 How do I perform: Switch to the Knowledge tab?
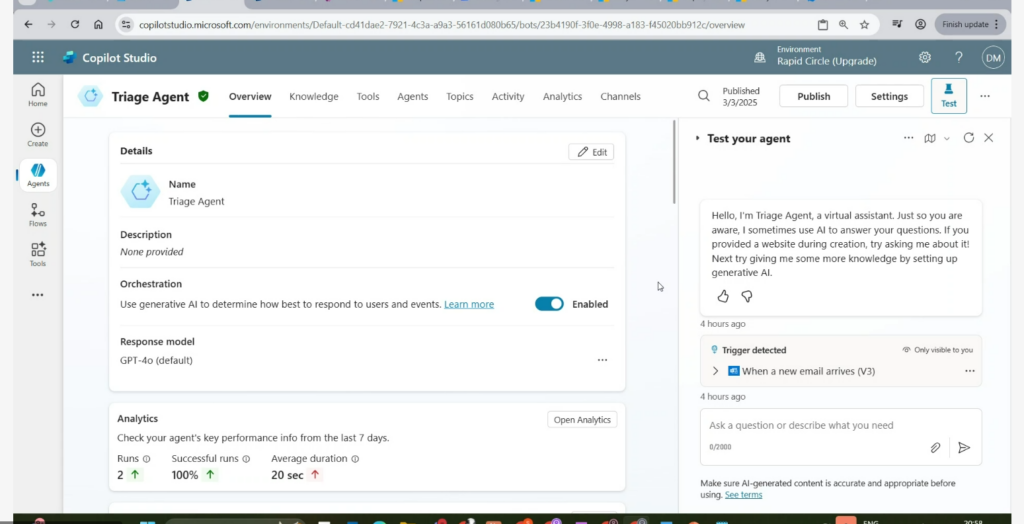pos(313,96)
